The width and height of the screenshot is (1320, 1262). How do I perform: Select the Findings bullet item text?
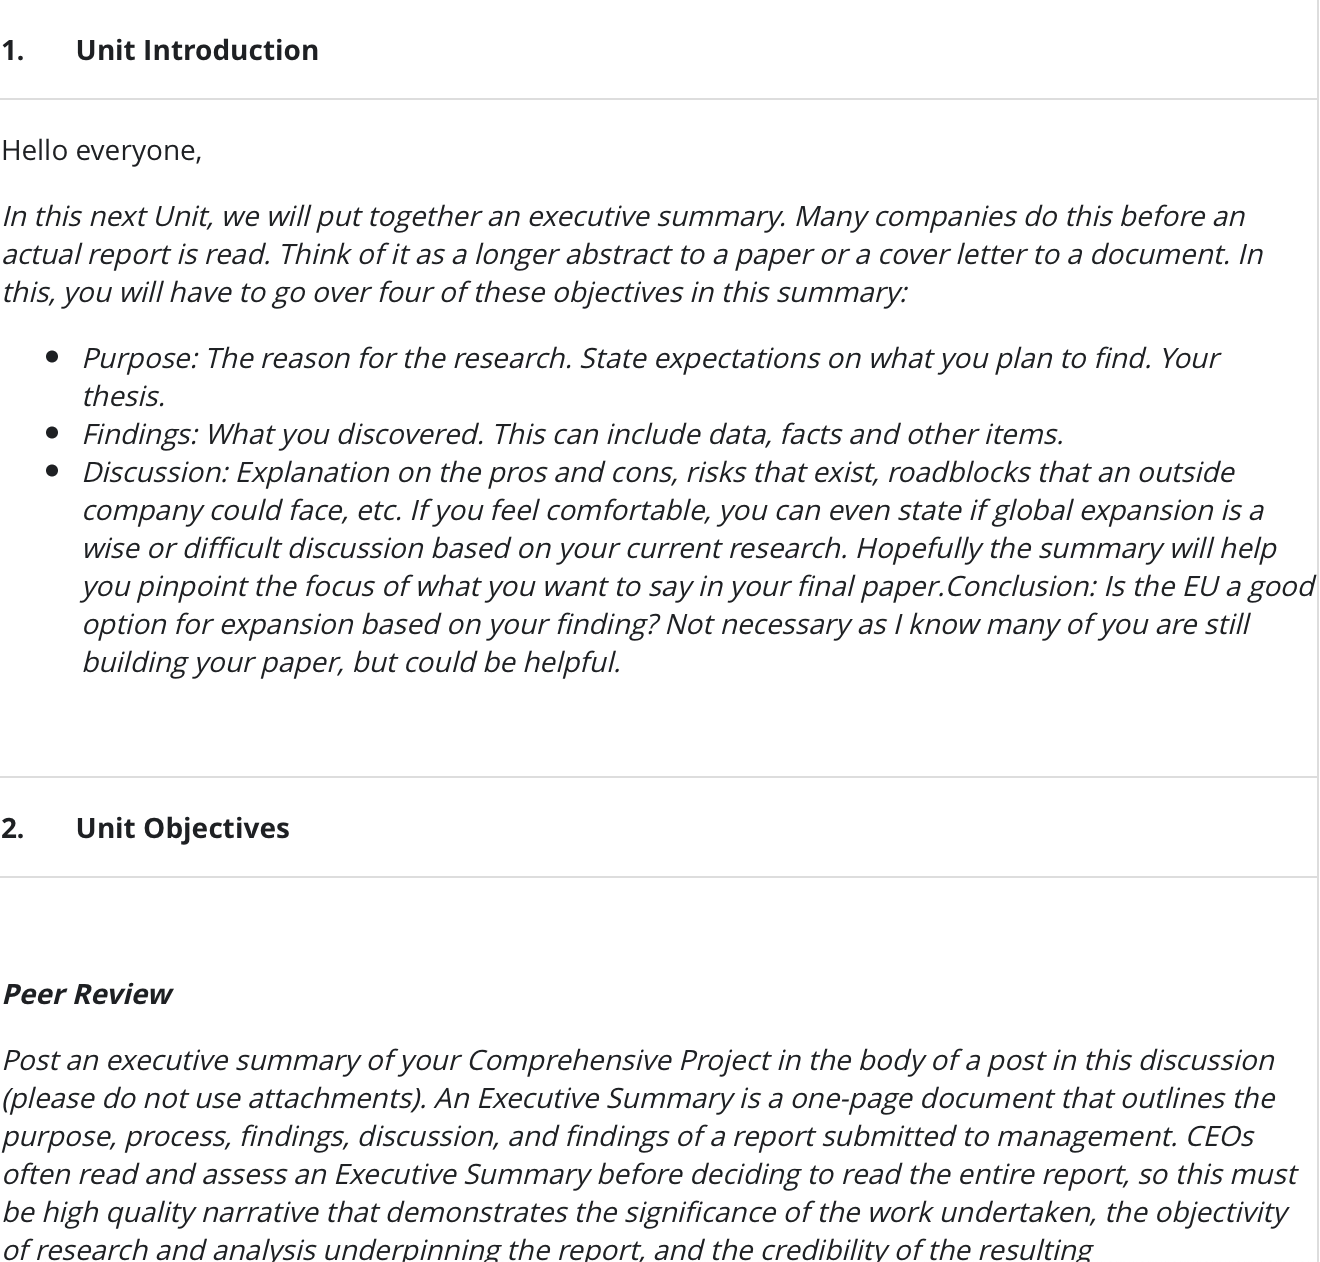click(x=572, y=434)
